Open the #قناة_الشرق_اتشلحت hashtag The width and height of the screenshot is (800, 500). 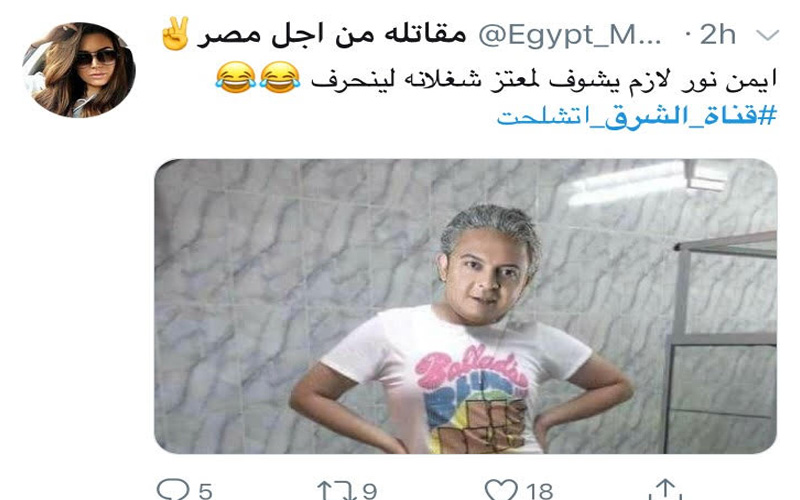(x=637, y=116)
